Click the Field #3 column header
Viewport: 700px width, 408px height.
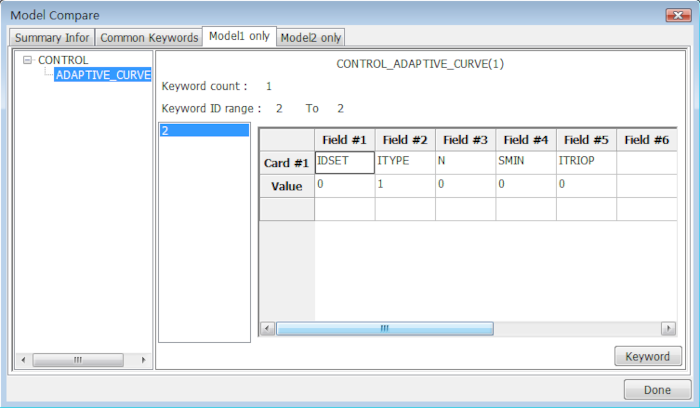coord(465,140)
